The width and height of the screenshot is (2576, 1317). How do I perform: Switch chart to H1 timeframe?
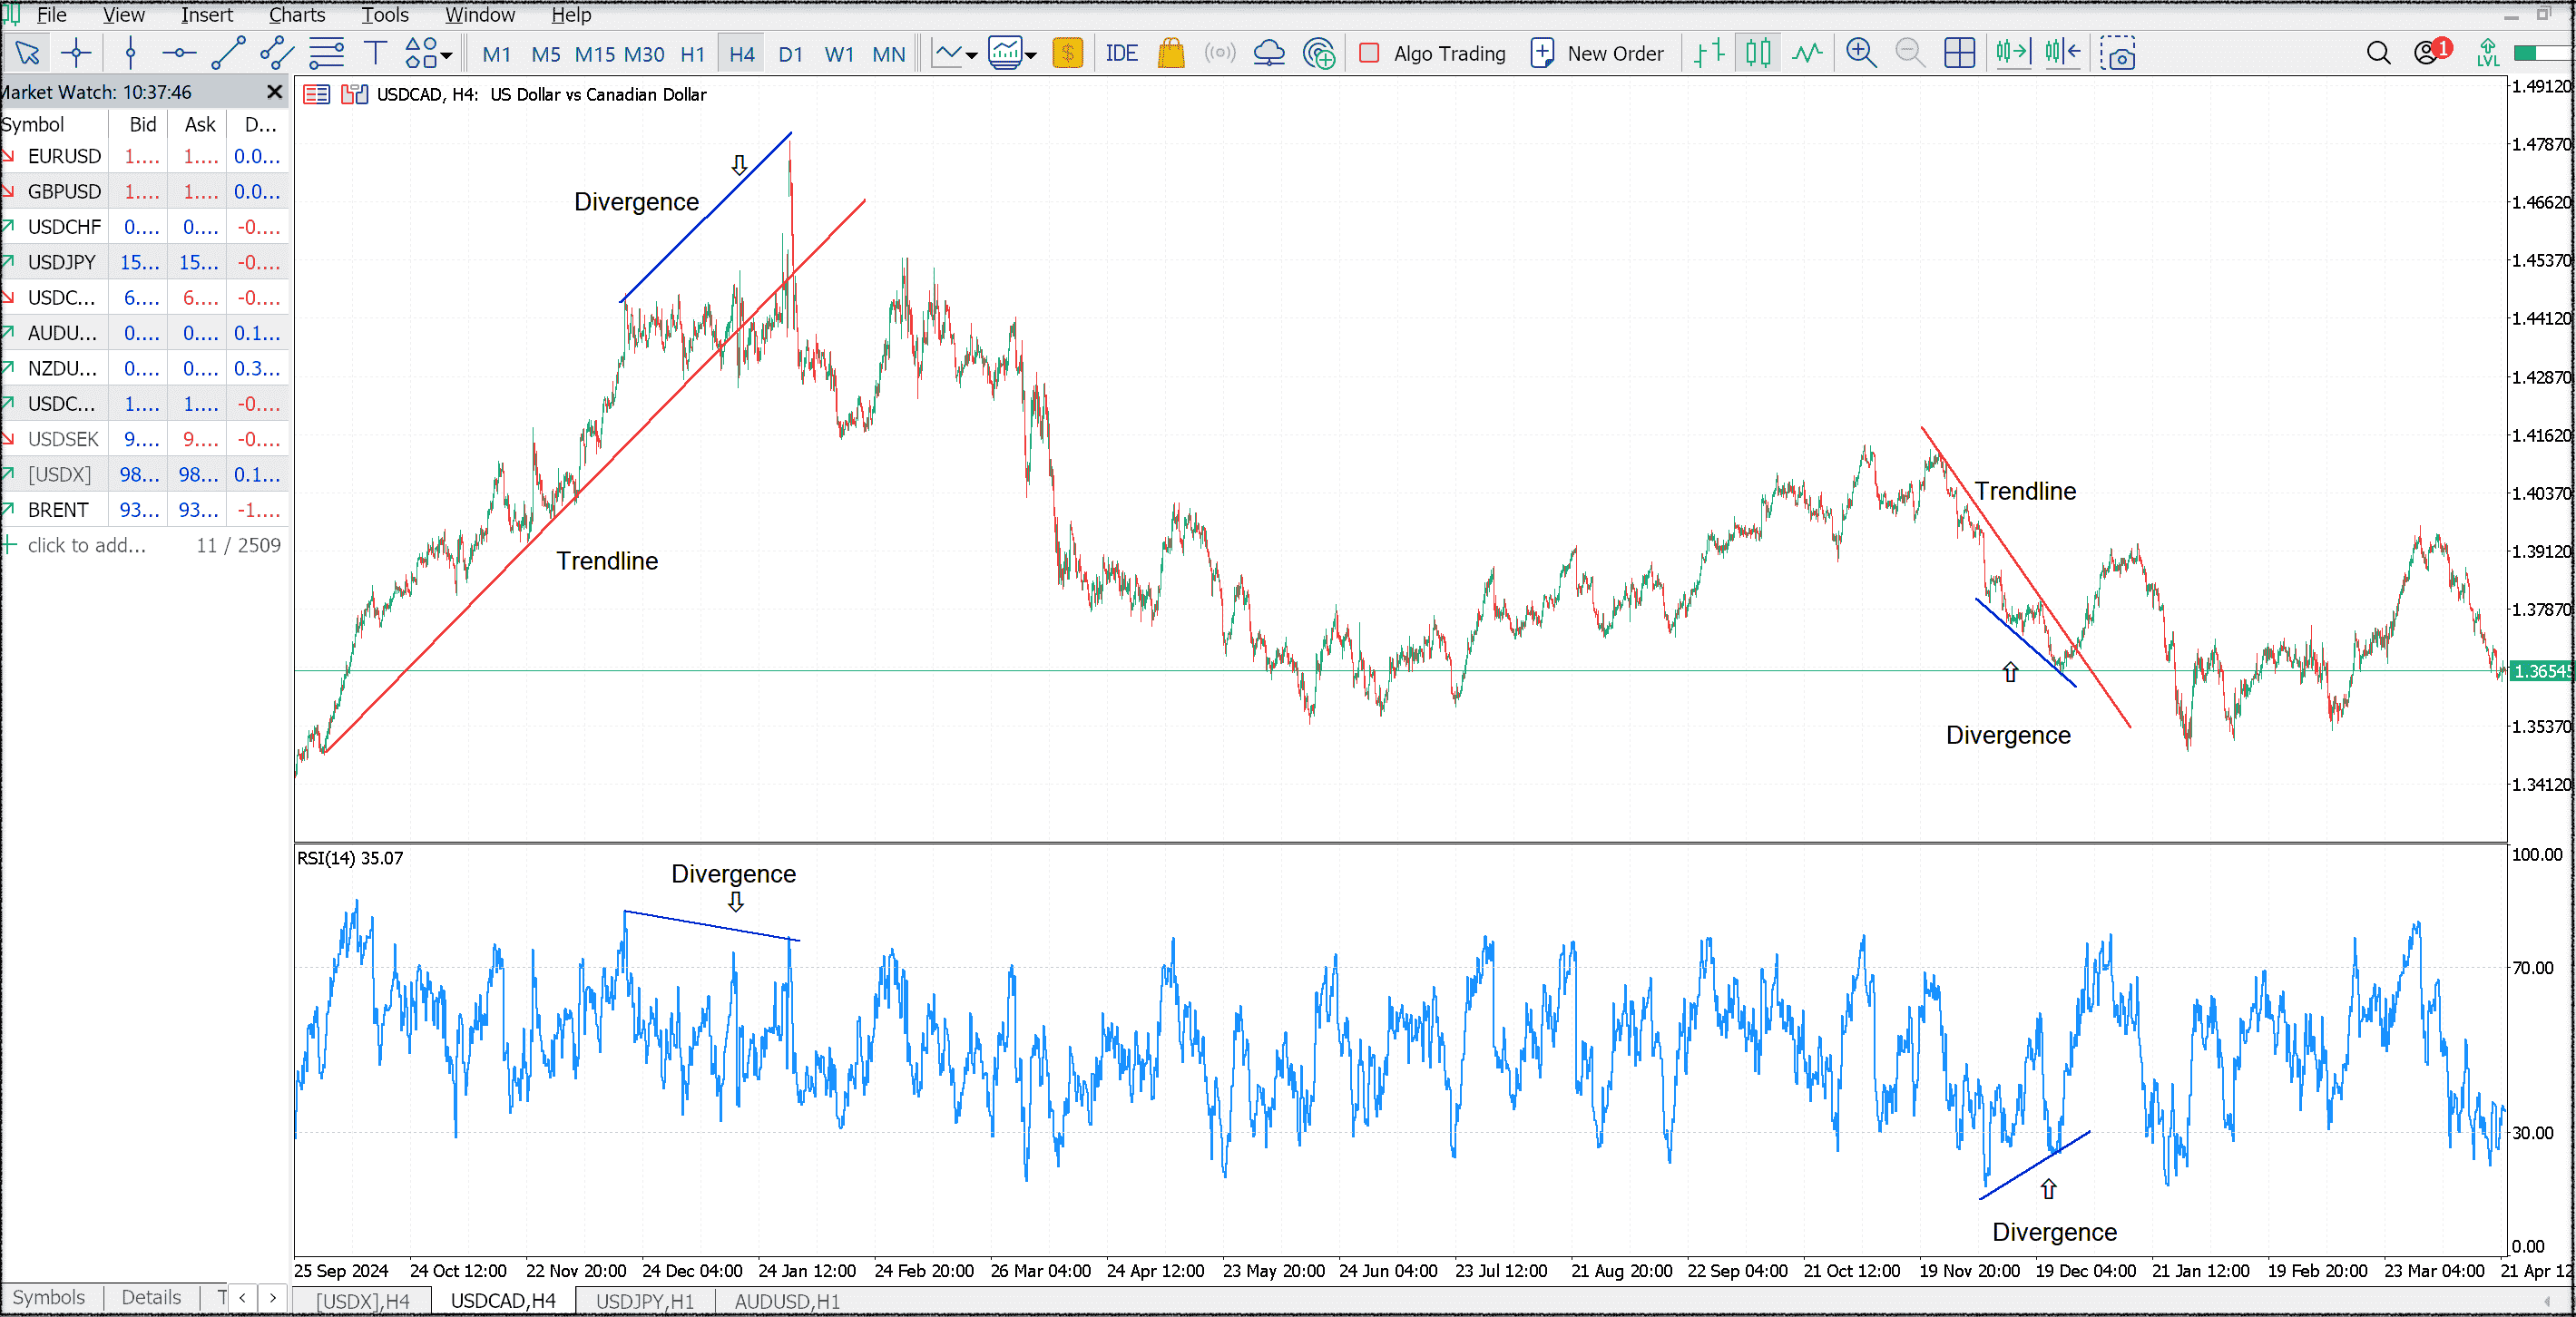(x=692, y=54)
